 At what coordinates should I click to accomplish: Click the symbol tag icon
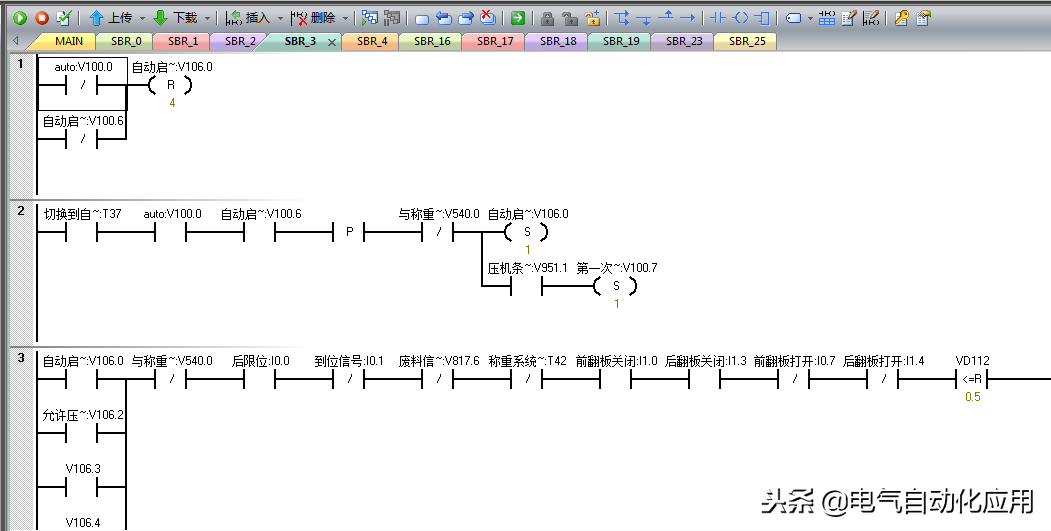click(793, 19)
